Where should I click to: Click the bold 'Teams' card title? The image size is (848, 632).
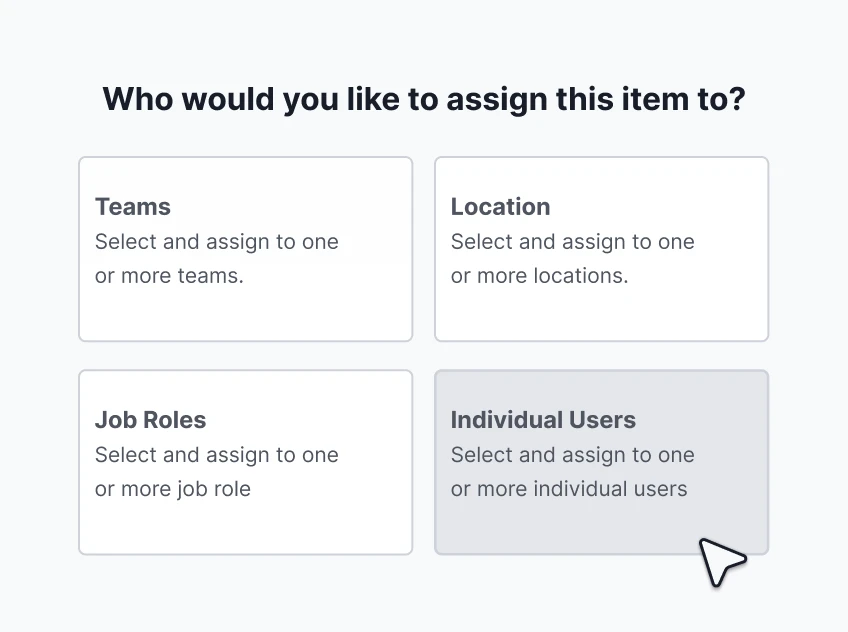coord(133,207)
